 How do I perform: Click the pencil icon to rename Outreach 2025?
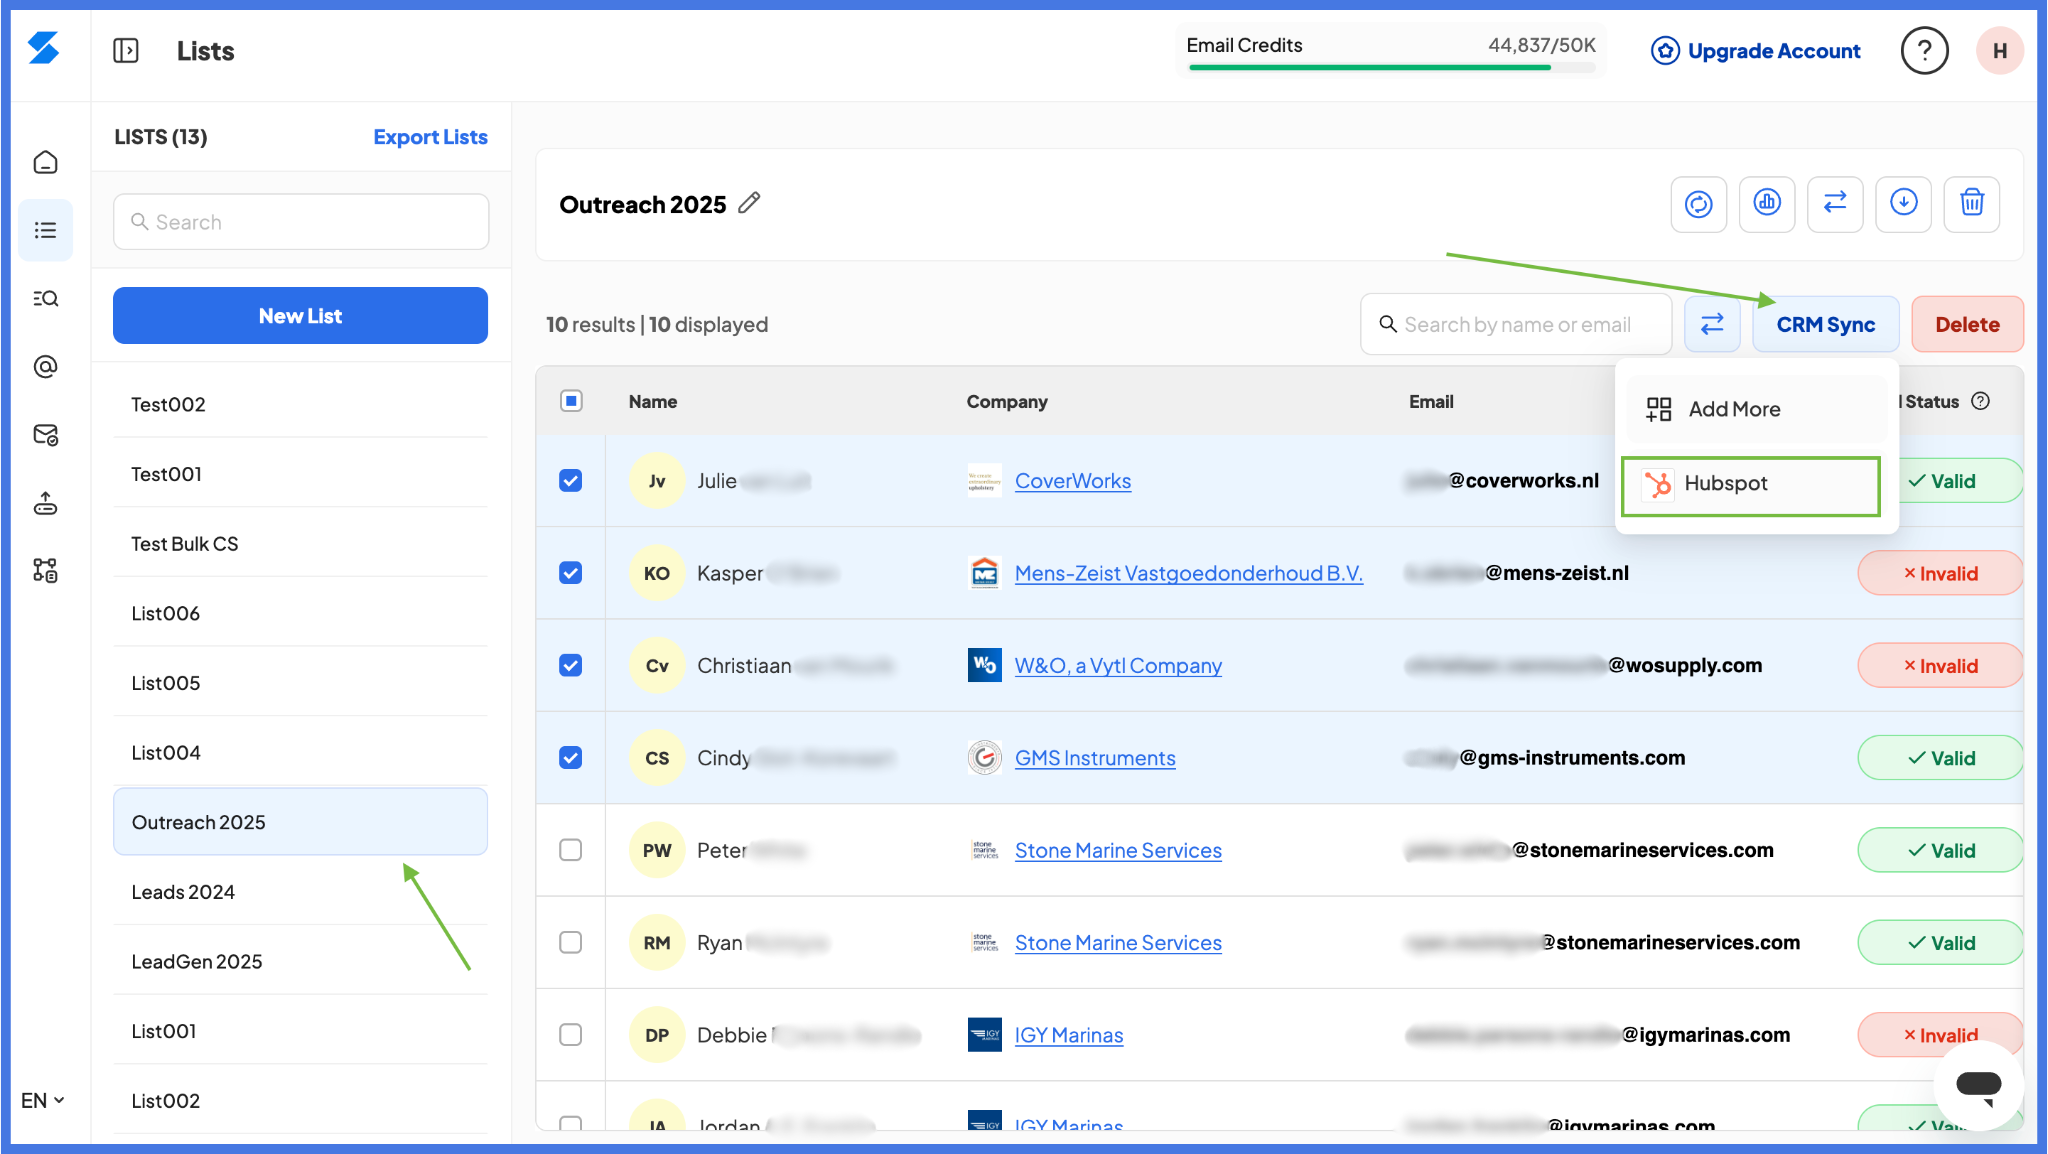tap(749, 203)
